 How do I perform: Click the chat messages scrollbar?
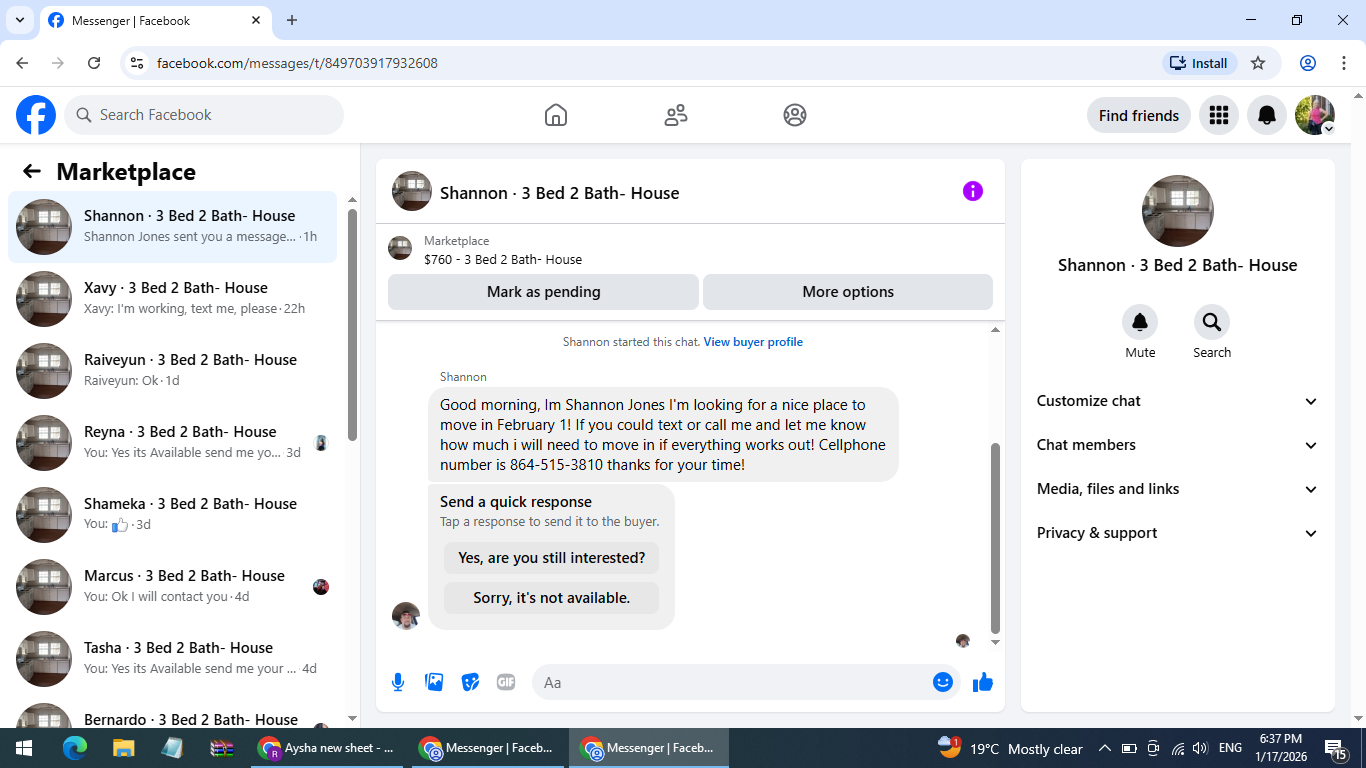[995, 538]
